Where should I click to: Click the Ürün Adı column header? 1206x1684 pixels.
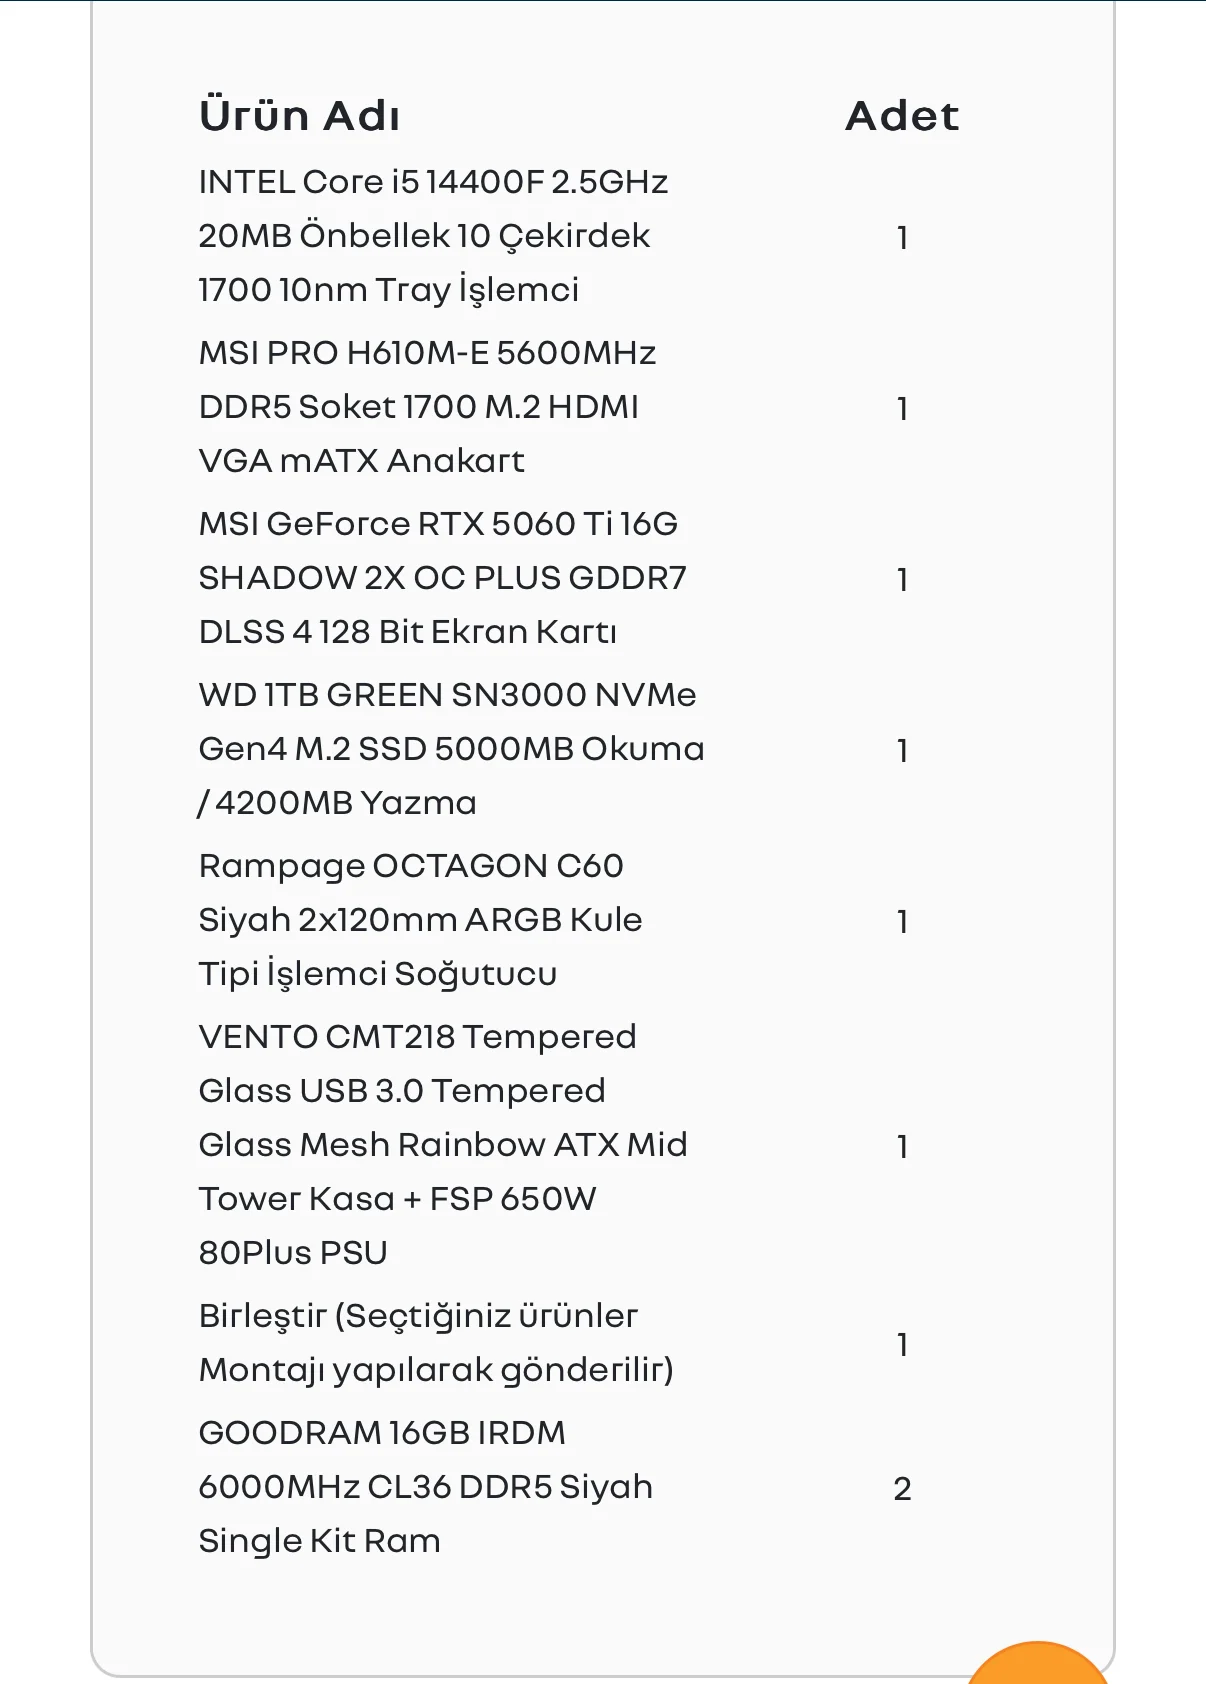[300, 116]
